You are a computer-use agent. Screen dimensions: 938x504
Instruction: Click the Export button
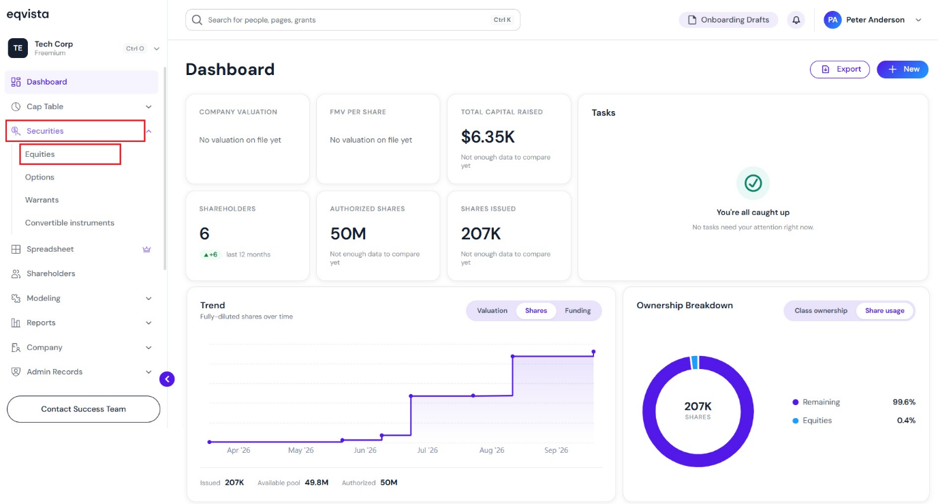(x=839, y=69)
